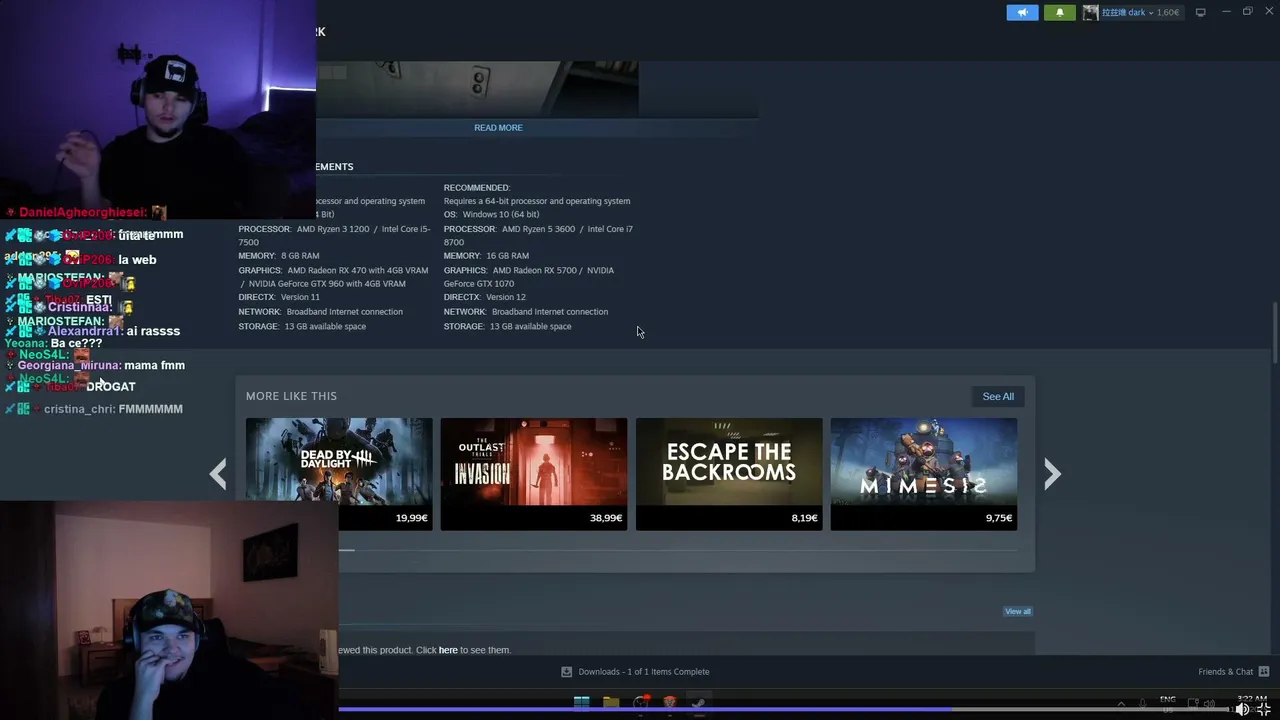Click READ MORE to expand description
This screenshot has width=1280, height=720.
pyautogui.click(x=498, y=128)
